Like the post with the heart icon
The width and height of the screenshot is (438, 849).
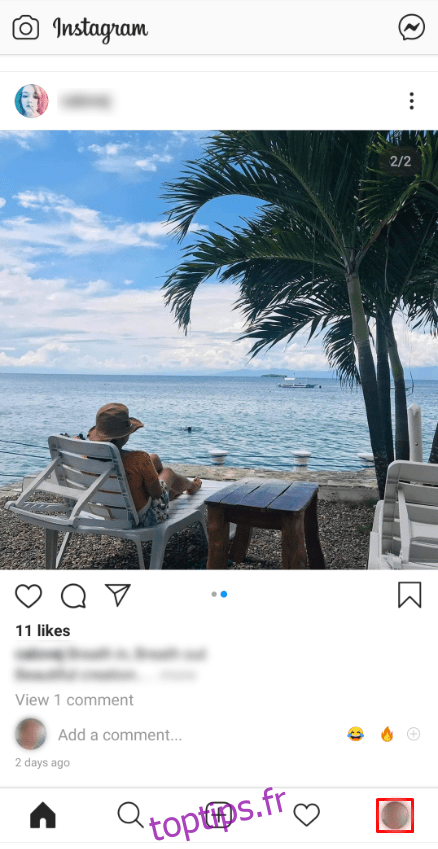[x=28, y=596]
